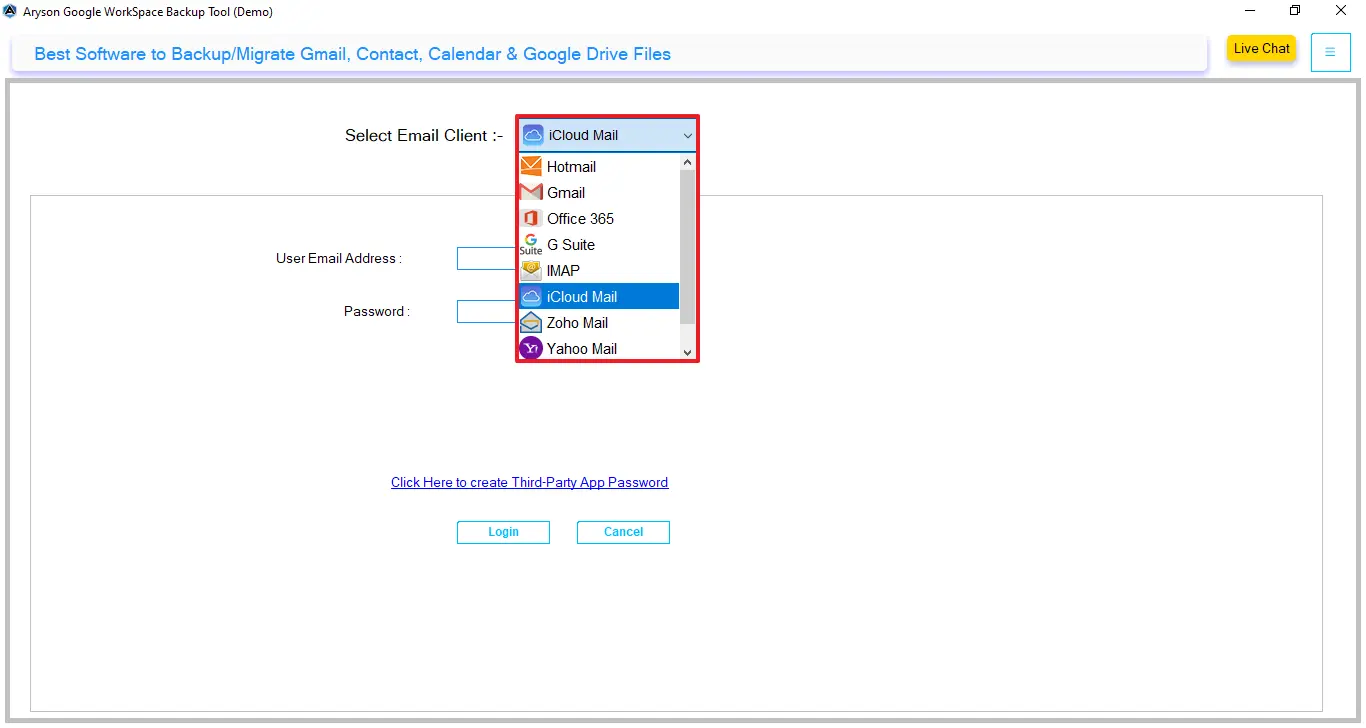The height and width of the screenshot is (728, 1366).
Task: Choose the Office 365 icon
Action: point(530,218)
